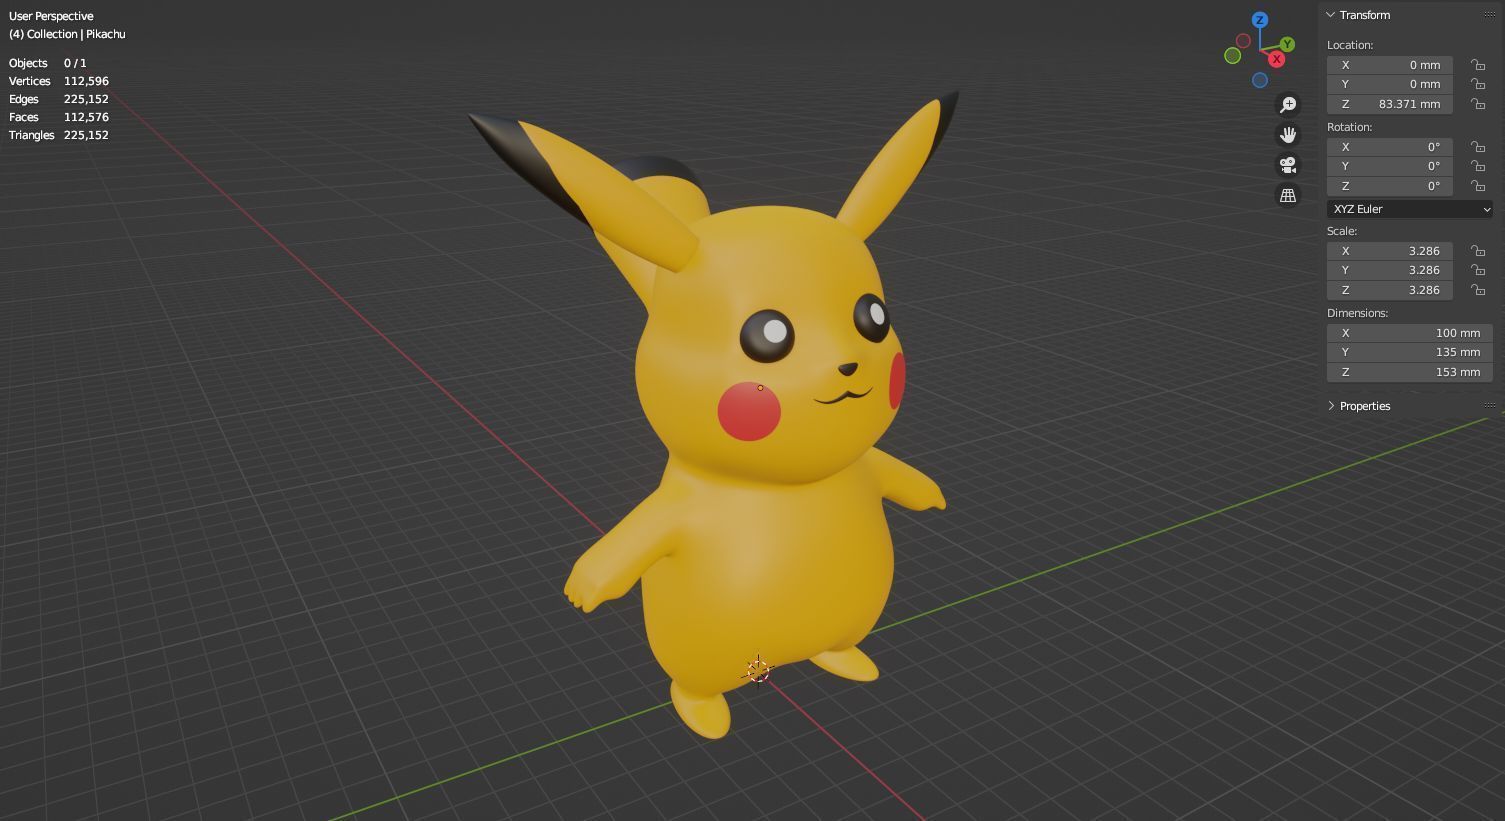Click Rotation Z field
The image size is (1505, 821).
pos(1390,186)
